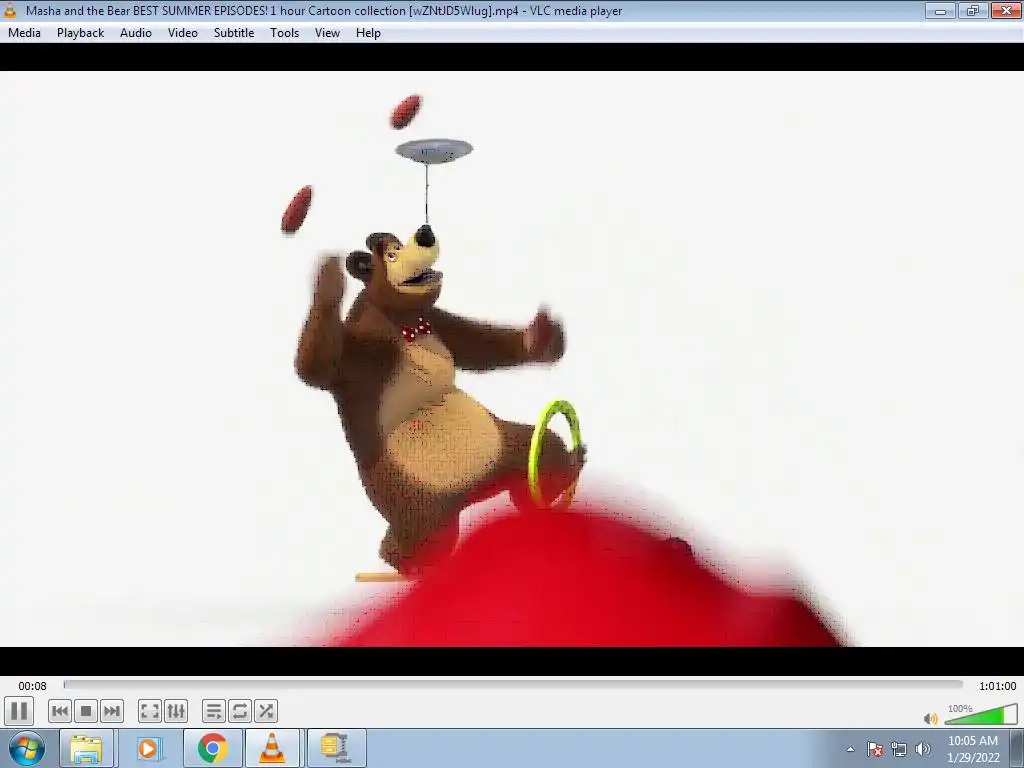This screenshot has width=1024, height=768.
Task: Click VLC cone icon in title bar
Action: (10, 10)
